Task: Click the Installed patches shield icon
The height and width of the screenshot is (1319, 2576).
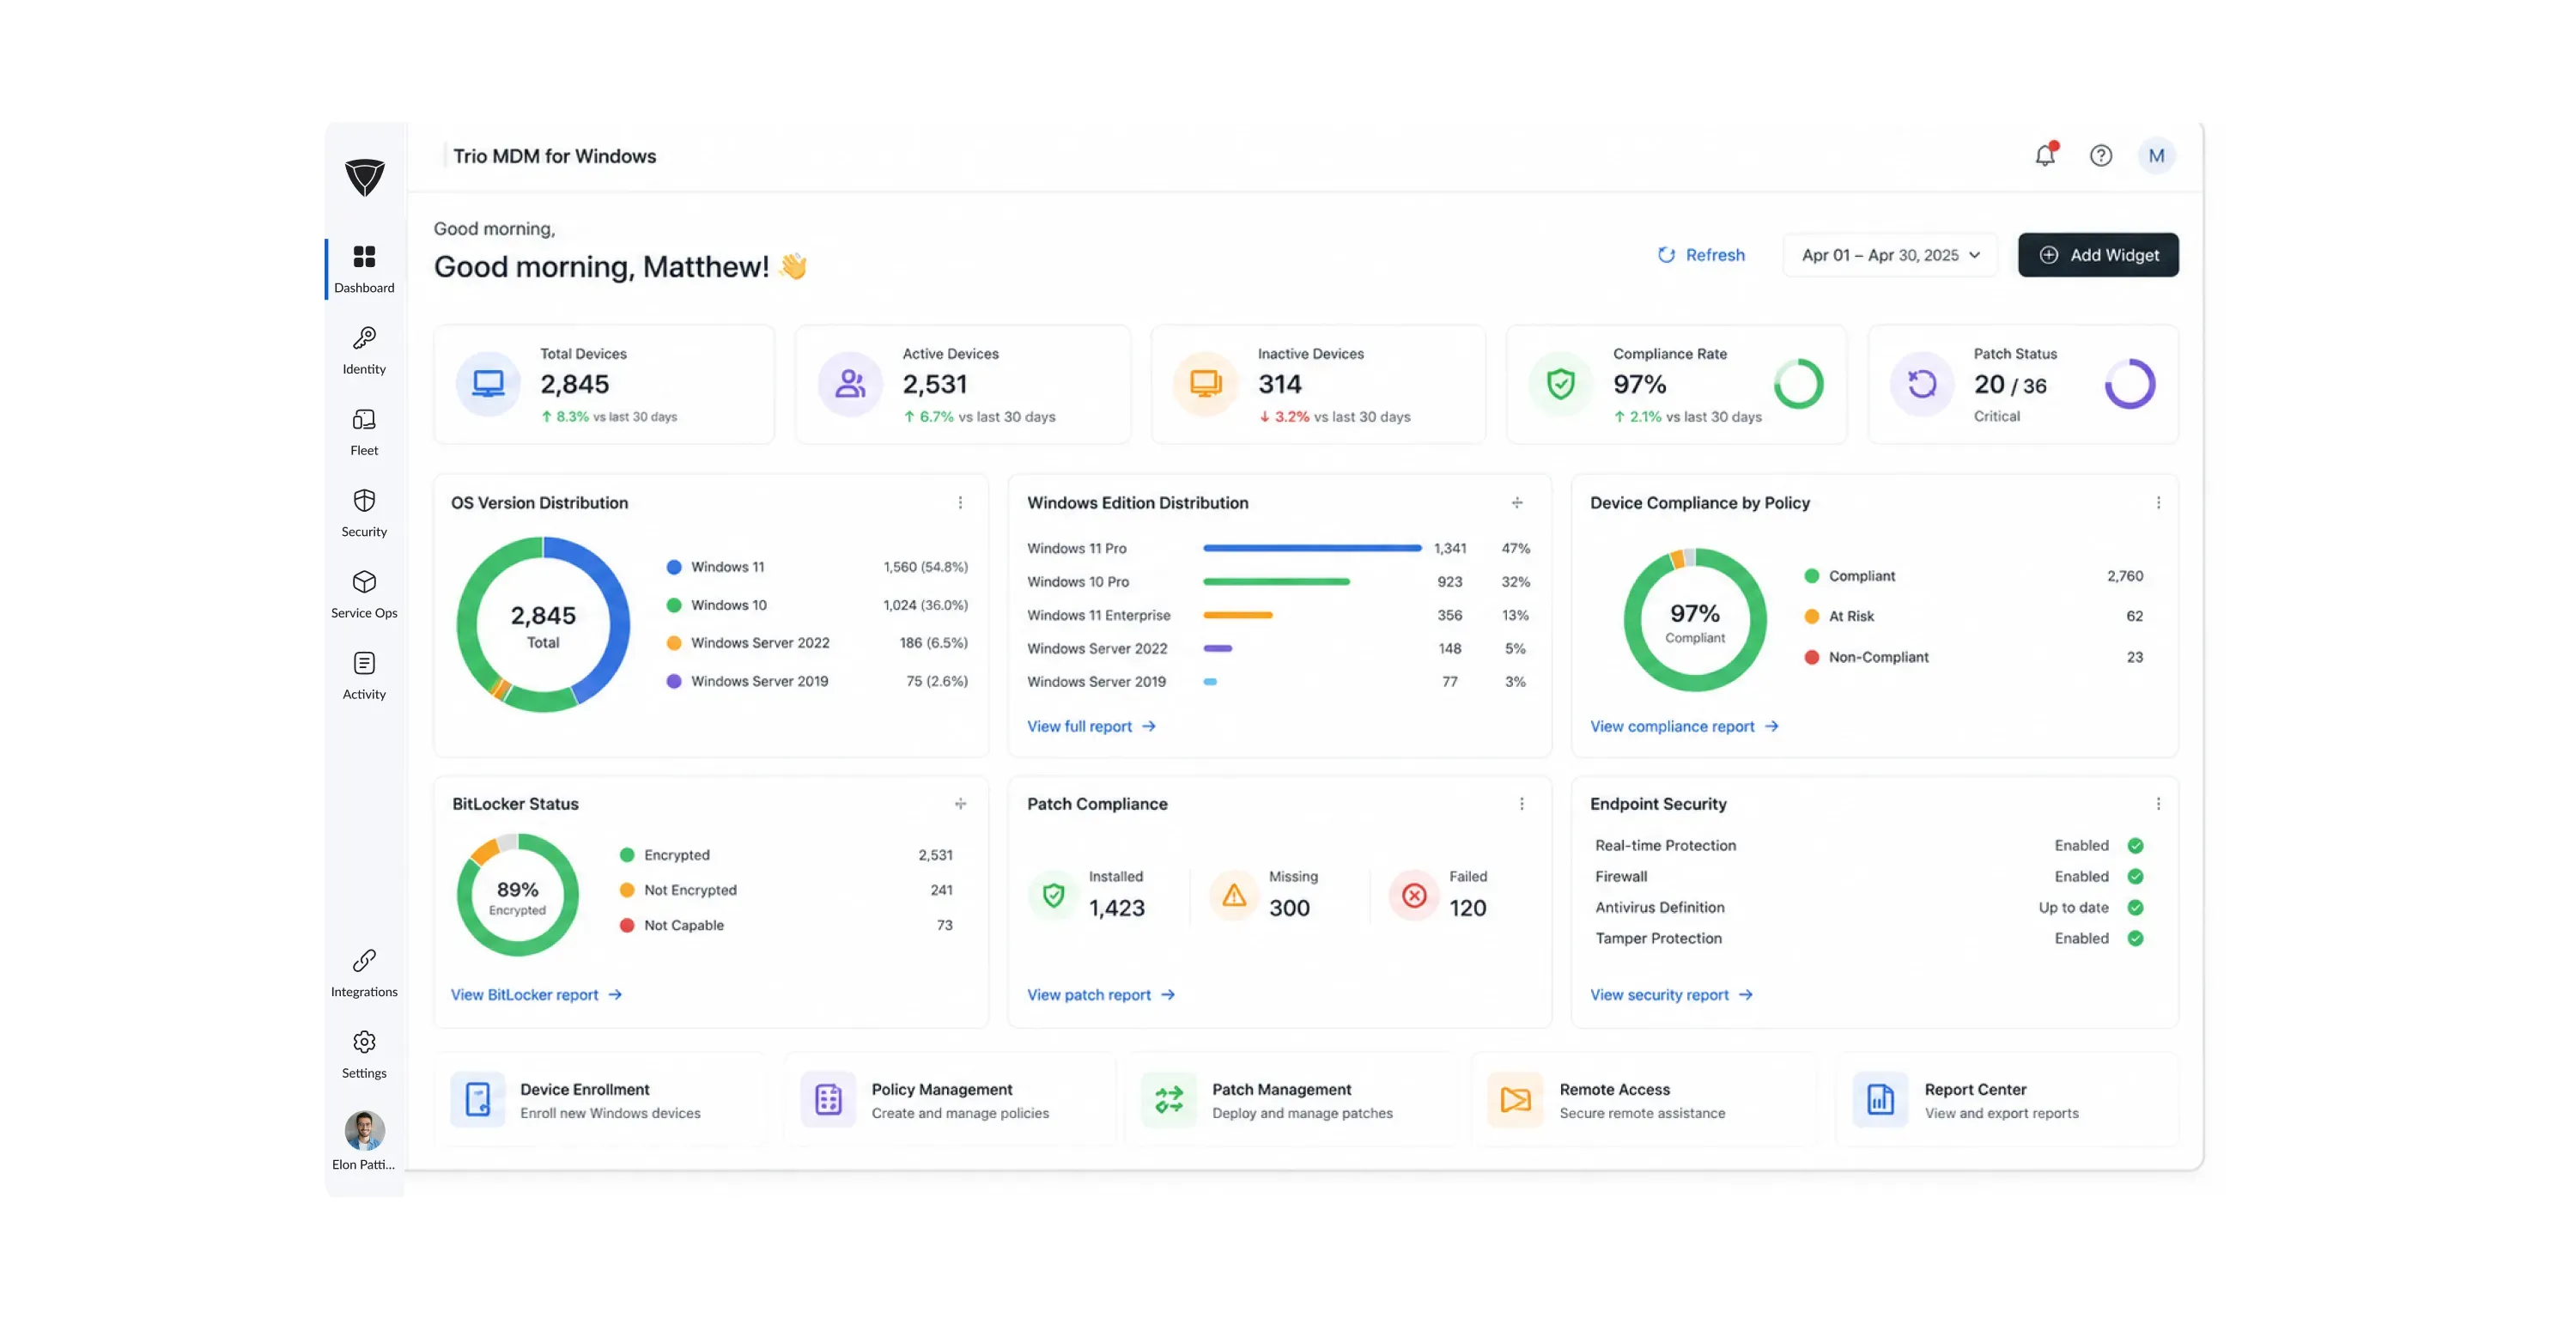Action: pyautogui.click(x=1053, y=895)
